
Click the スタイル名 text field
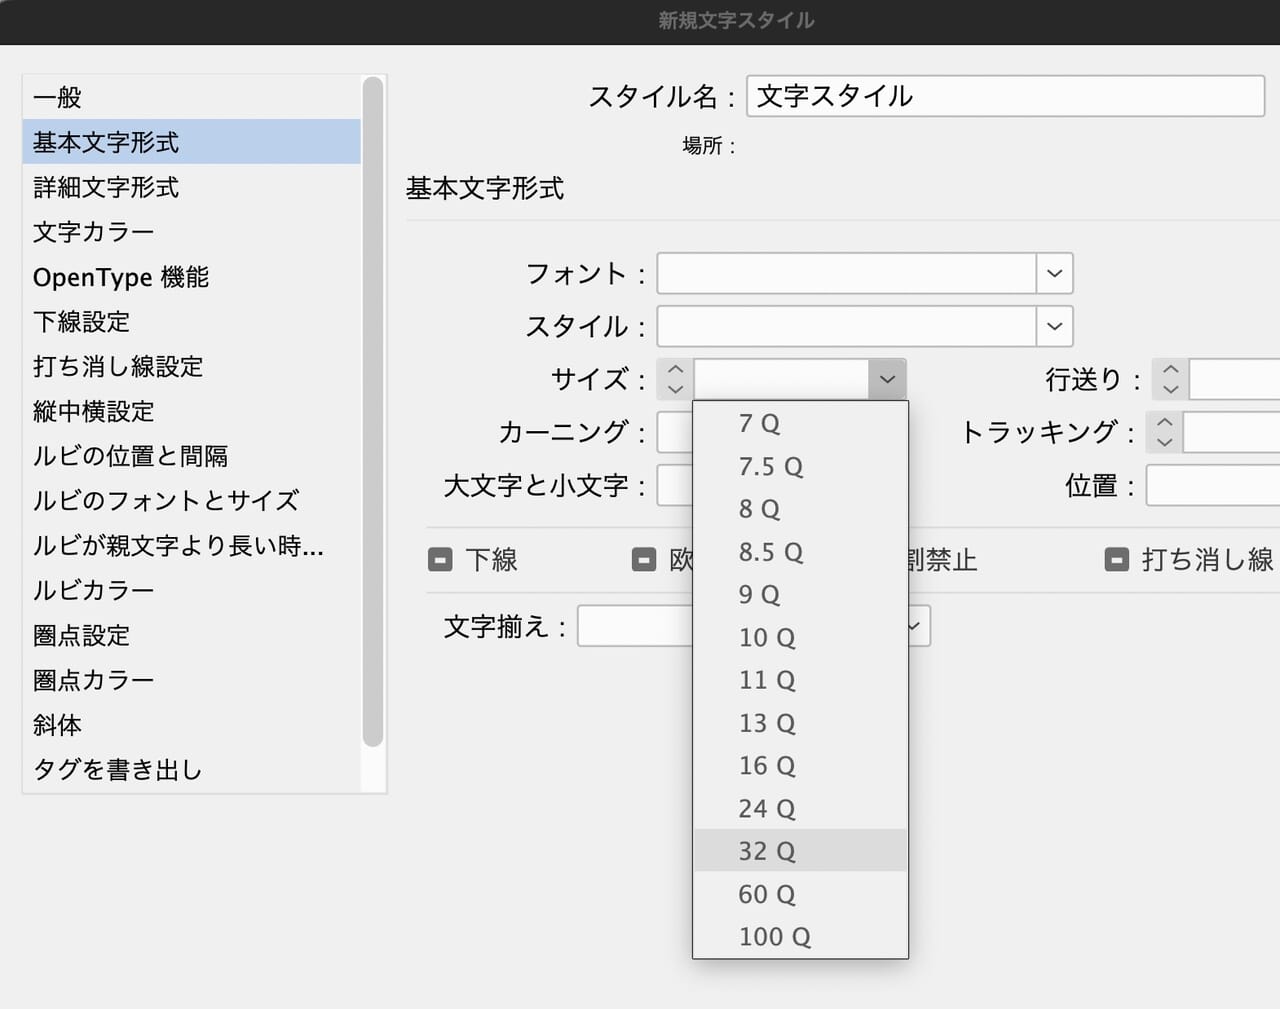click(x=1005, y=96)
